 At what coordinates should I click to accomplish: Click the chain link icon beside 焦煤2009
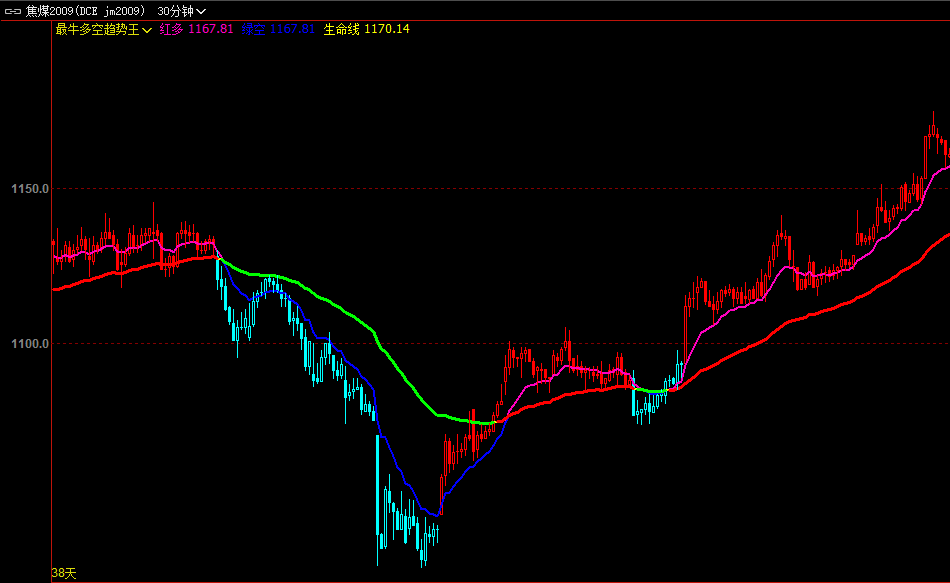[12, 10]
